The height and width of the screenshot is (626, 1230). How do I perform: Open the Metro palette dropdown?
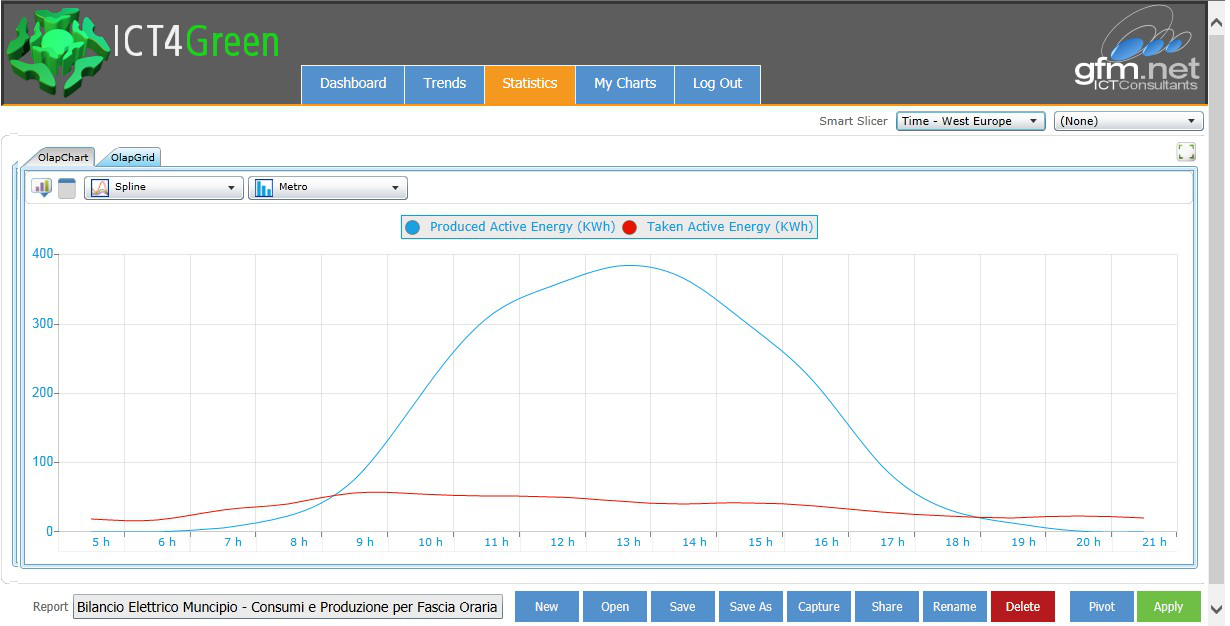point(328,188)
